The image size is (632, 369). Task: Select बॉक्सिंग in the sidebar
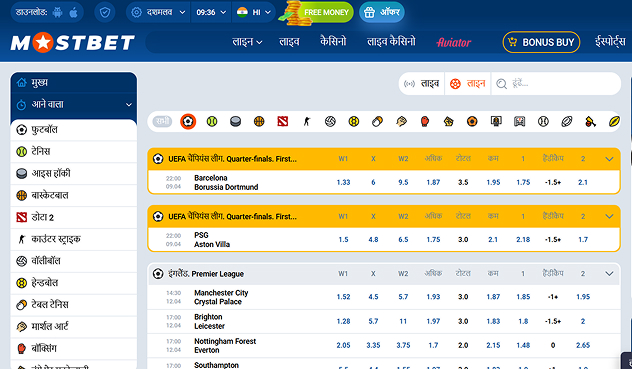click(74, 348)
